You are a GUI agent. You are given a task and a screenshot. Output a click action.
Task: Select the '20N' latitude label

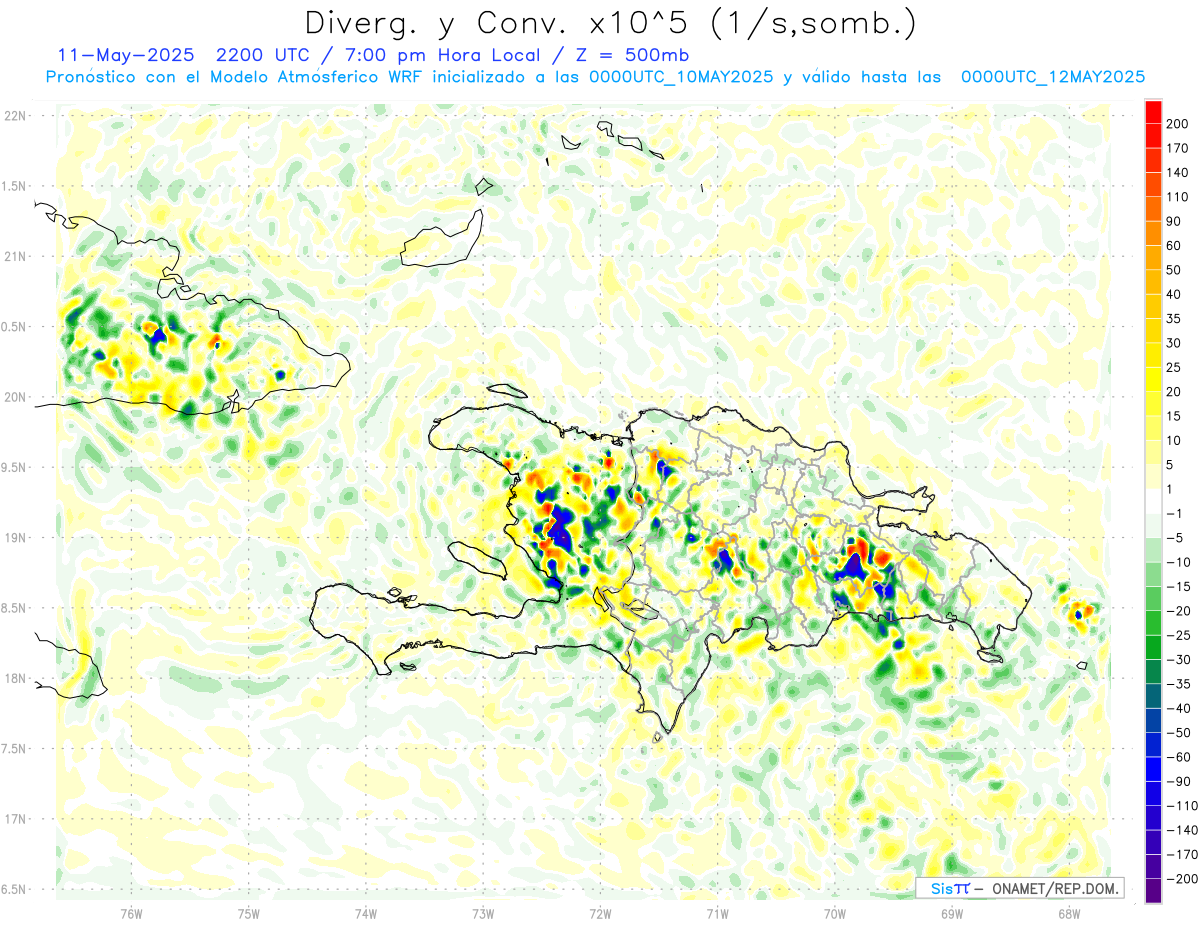(x=14, y=397)
